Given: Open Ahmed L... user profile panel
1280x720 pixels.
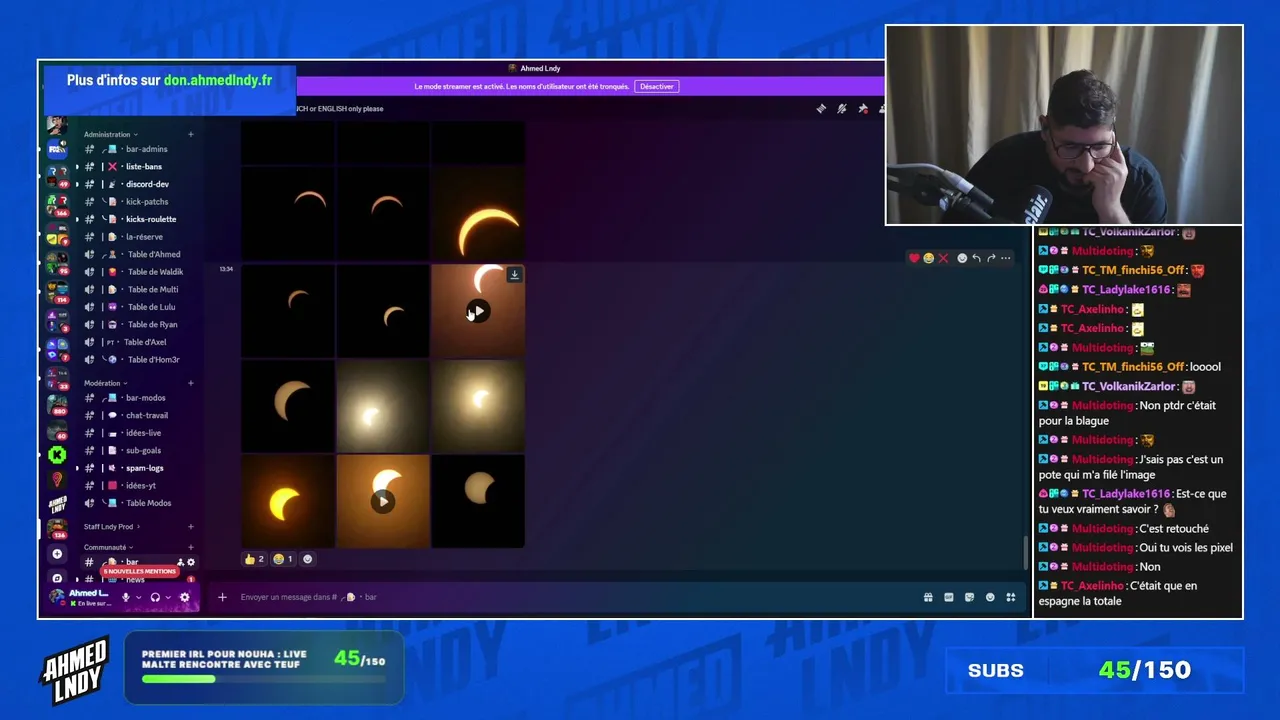Looking at the screenshot, I should tap(80, 597).
